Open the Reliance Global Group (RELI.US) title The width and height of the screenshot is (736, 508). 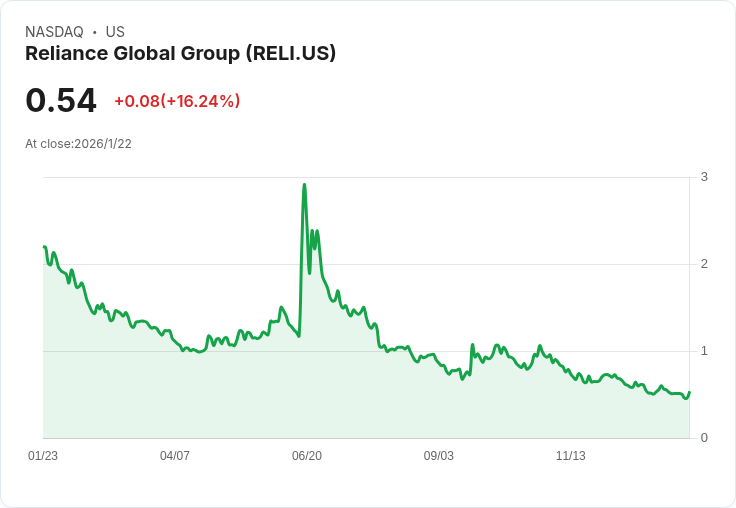tap(180, 54)
